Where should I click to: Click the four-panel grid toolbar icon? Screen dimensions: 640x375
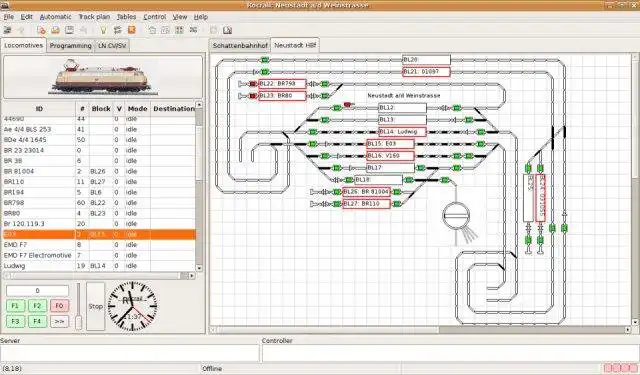tap(179, 30)
